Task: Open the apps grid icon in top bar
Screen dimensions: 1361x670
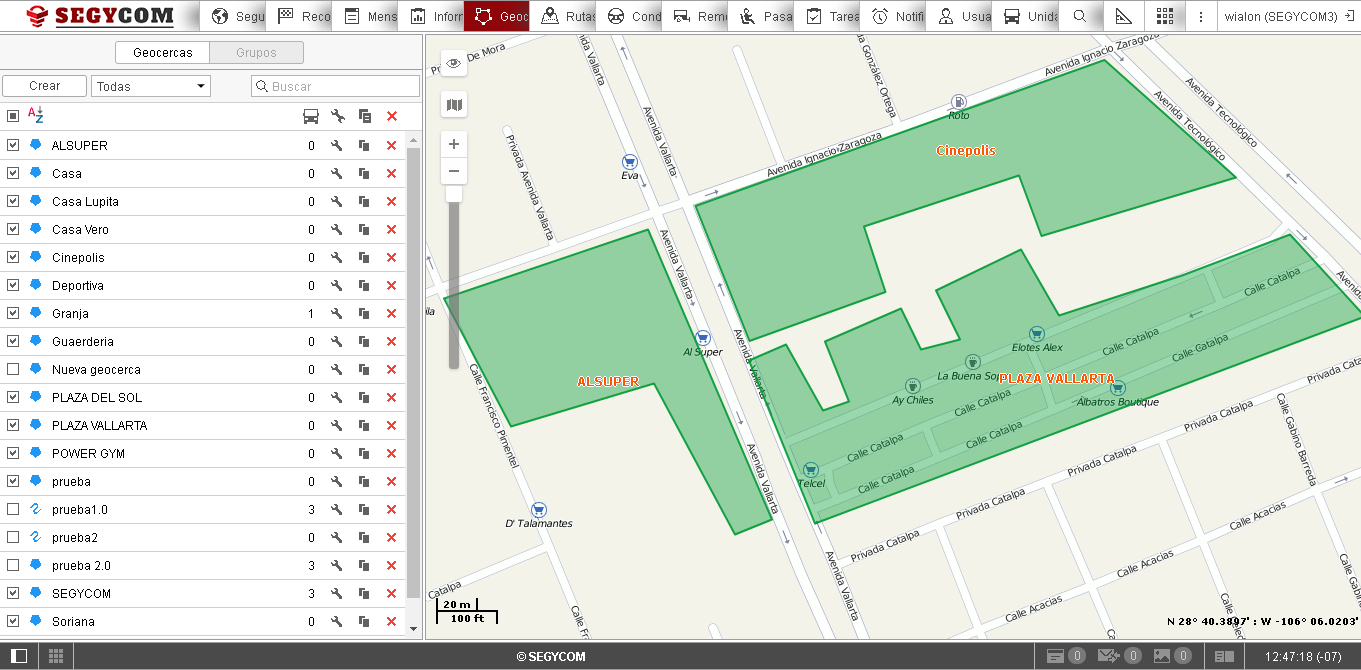Action: click(1164, 16)
